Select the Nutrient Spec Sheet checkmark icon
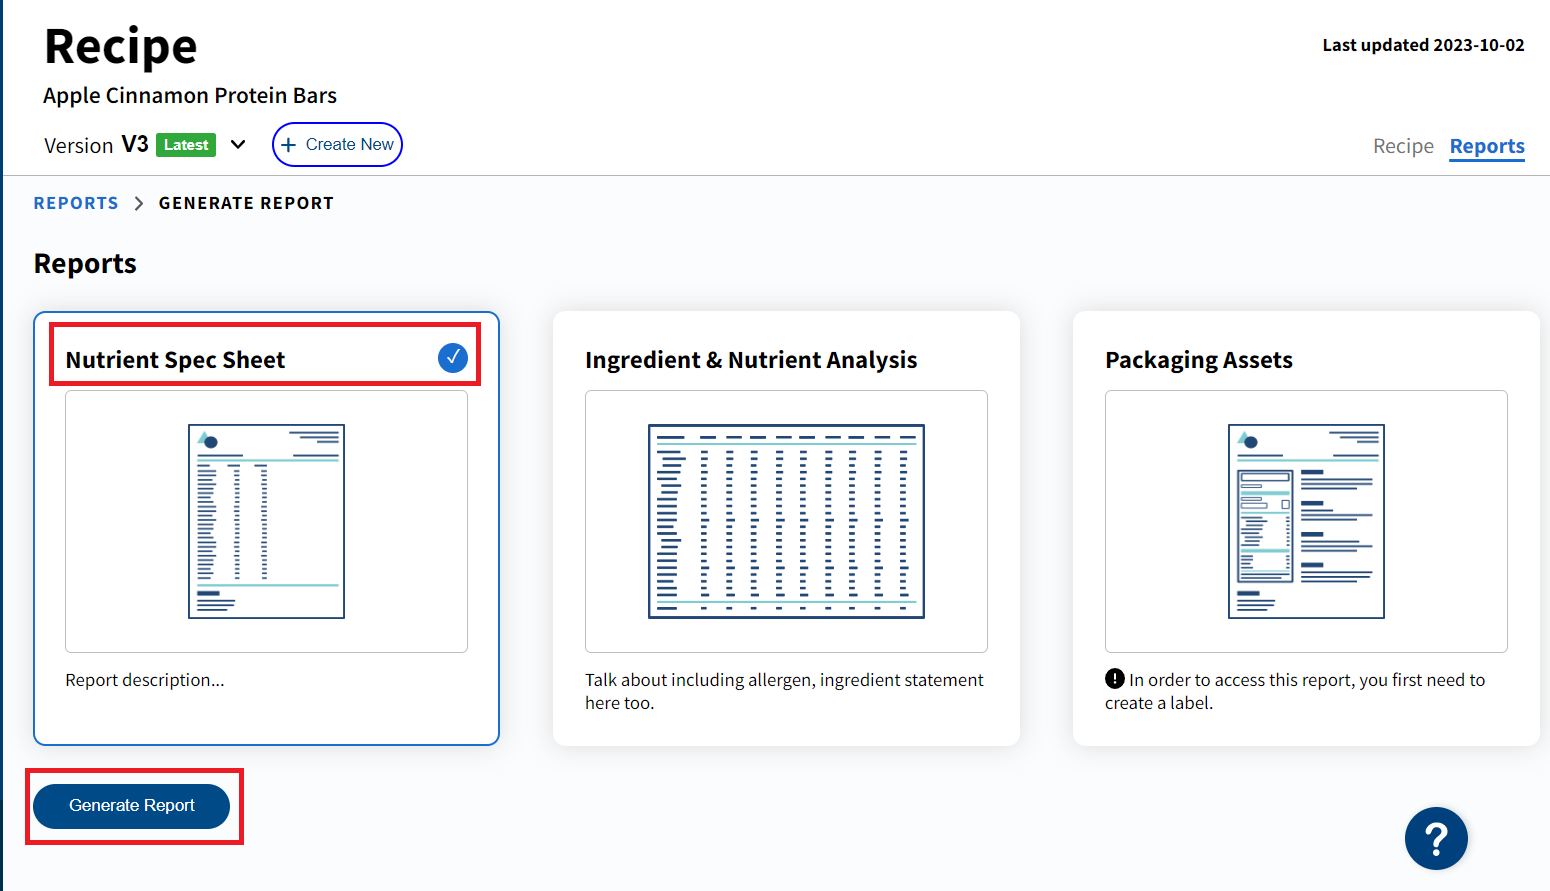 (453, 357)
